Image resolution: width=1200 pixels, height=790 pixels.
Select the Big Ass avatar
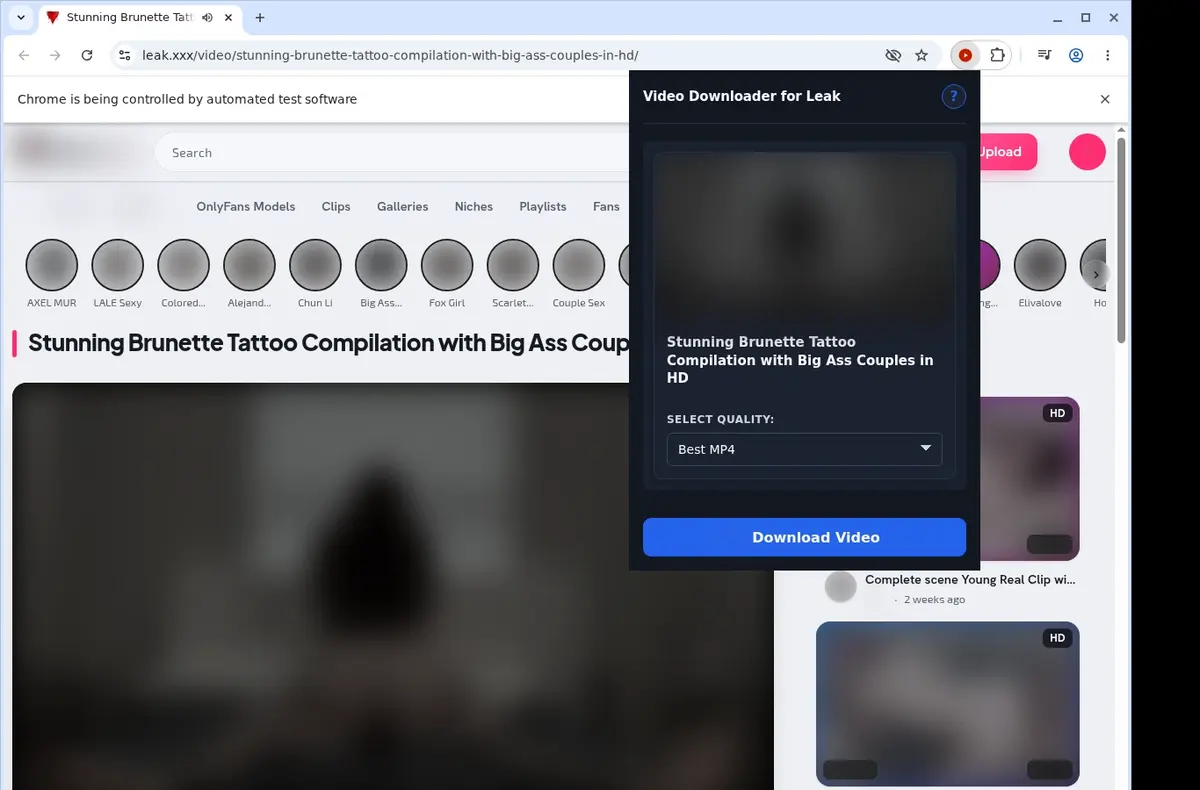(x=381, y=266)
